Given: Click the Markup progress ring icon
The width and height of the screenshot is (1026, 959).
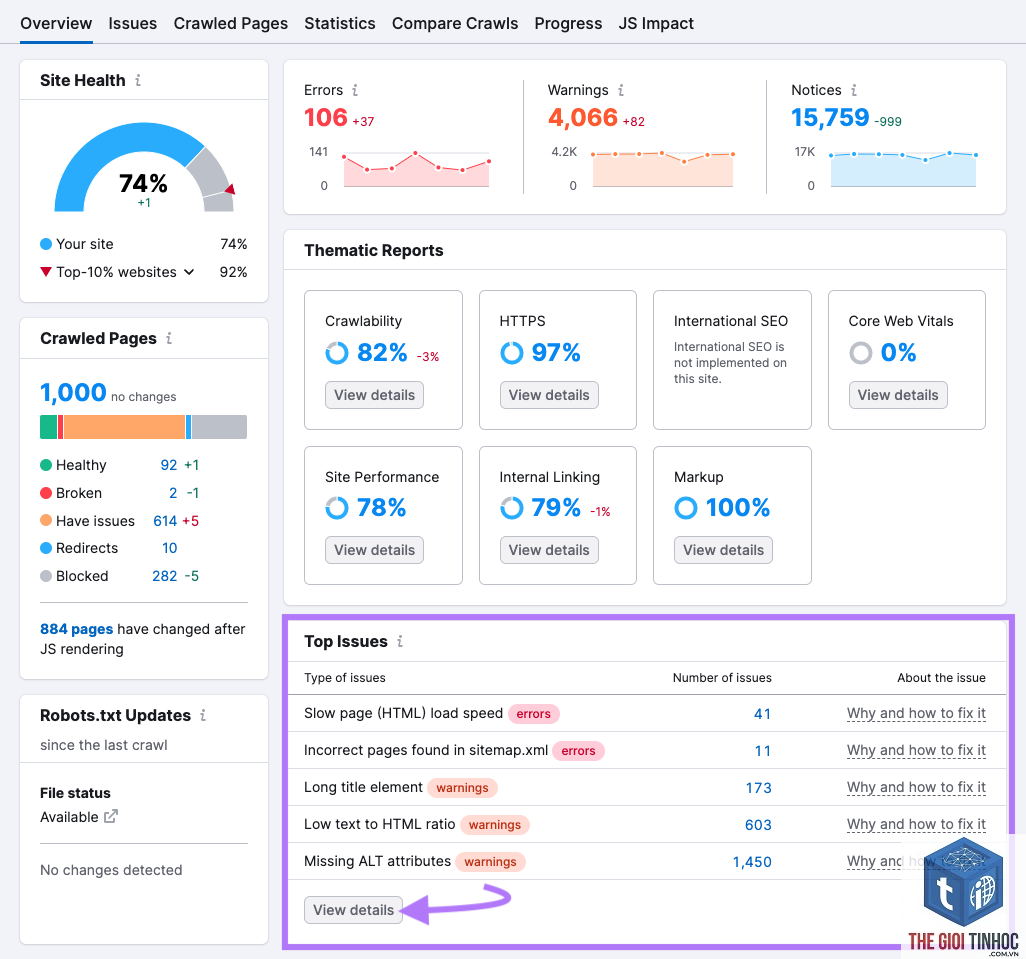Looking at the screenshot, I should pos(686,508).
